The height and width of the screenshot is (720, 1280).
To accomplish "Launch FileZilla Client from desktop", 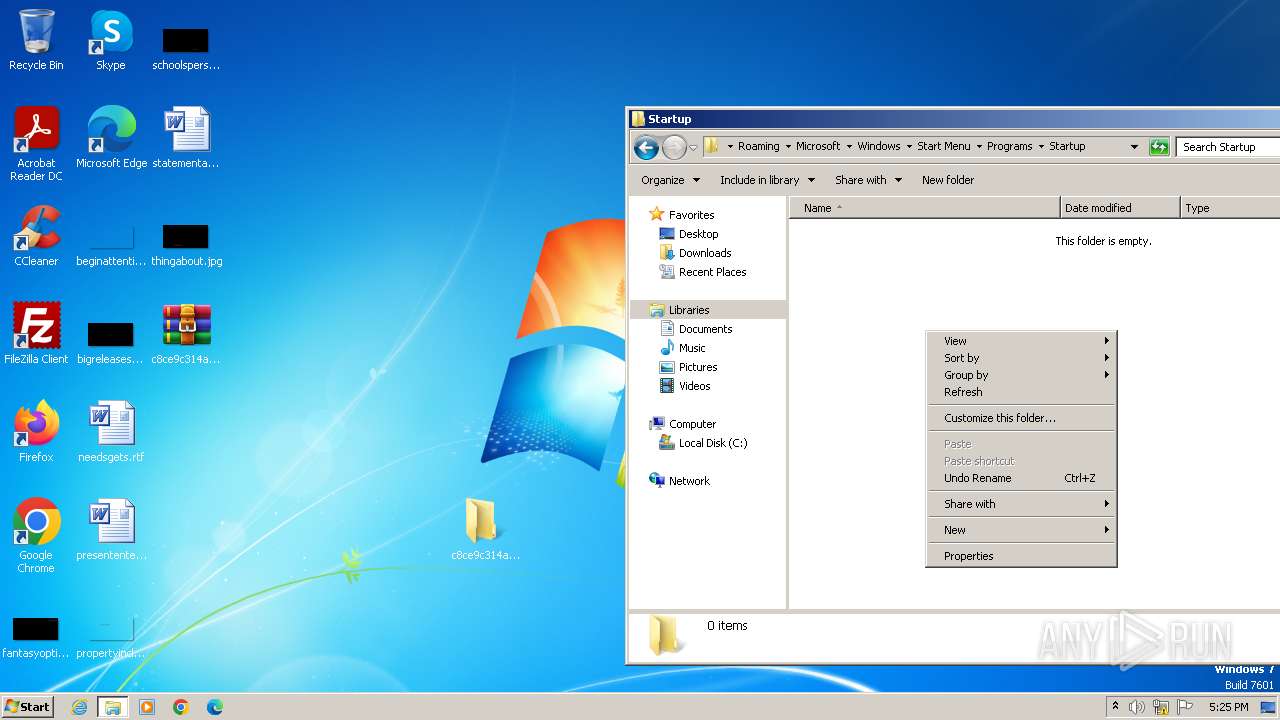I will coord(36,334).
